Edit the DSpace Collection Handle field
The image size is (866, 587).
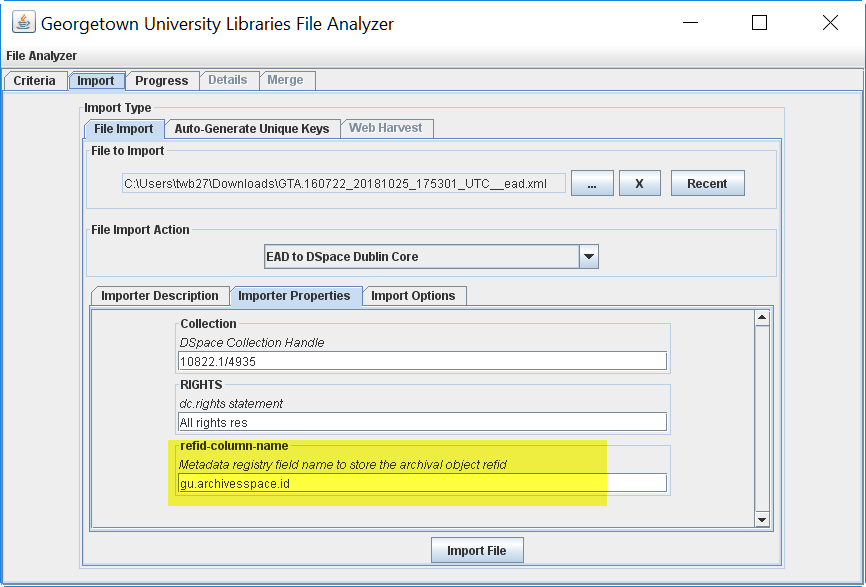421,360
